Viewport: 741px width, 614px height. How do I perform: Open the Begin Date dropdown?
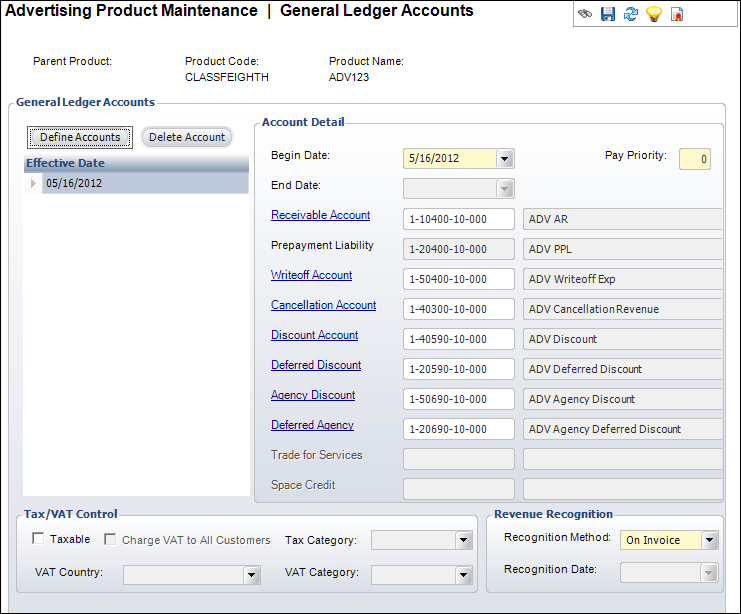pos(504,159)
